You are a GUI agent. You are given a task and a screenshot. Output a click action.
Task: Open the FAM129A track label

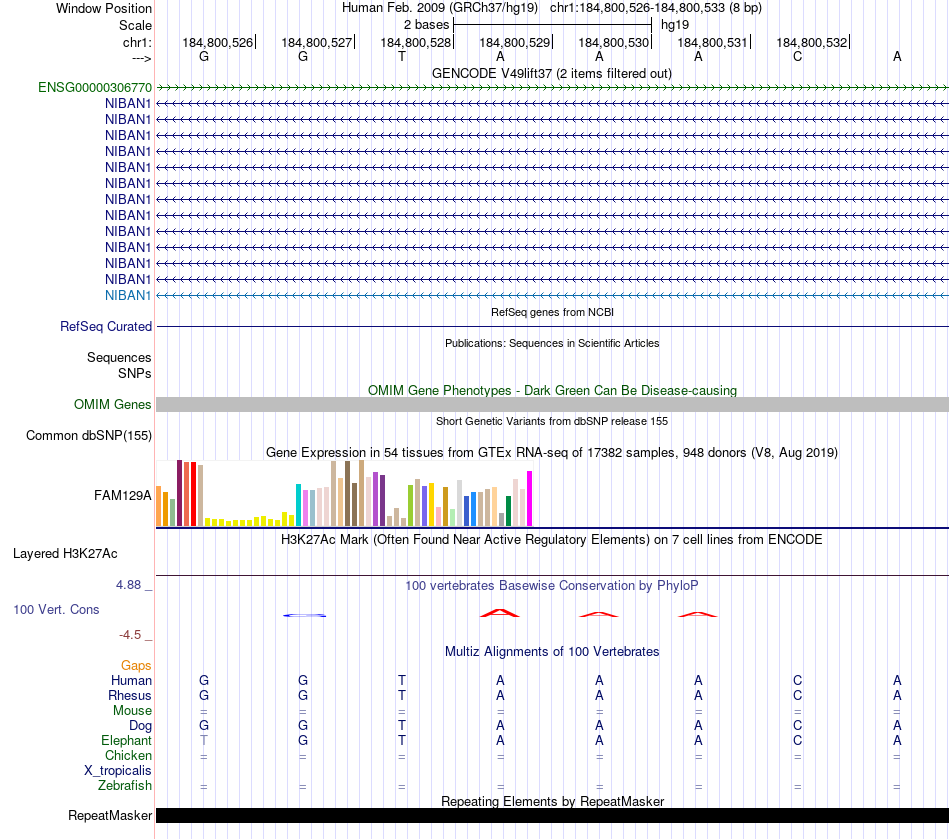click(122, 496)
